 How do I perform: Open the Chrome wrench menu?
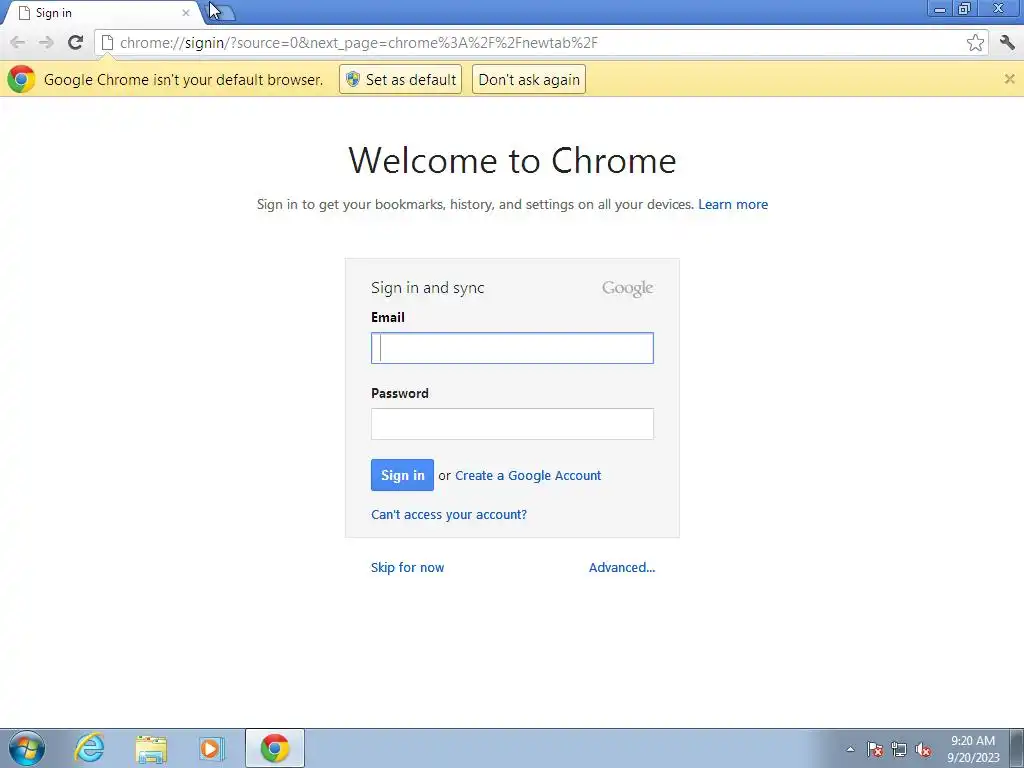[x=1007, y=43]
